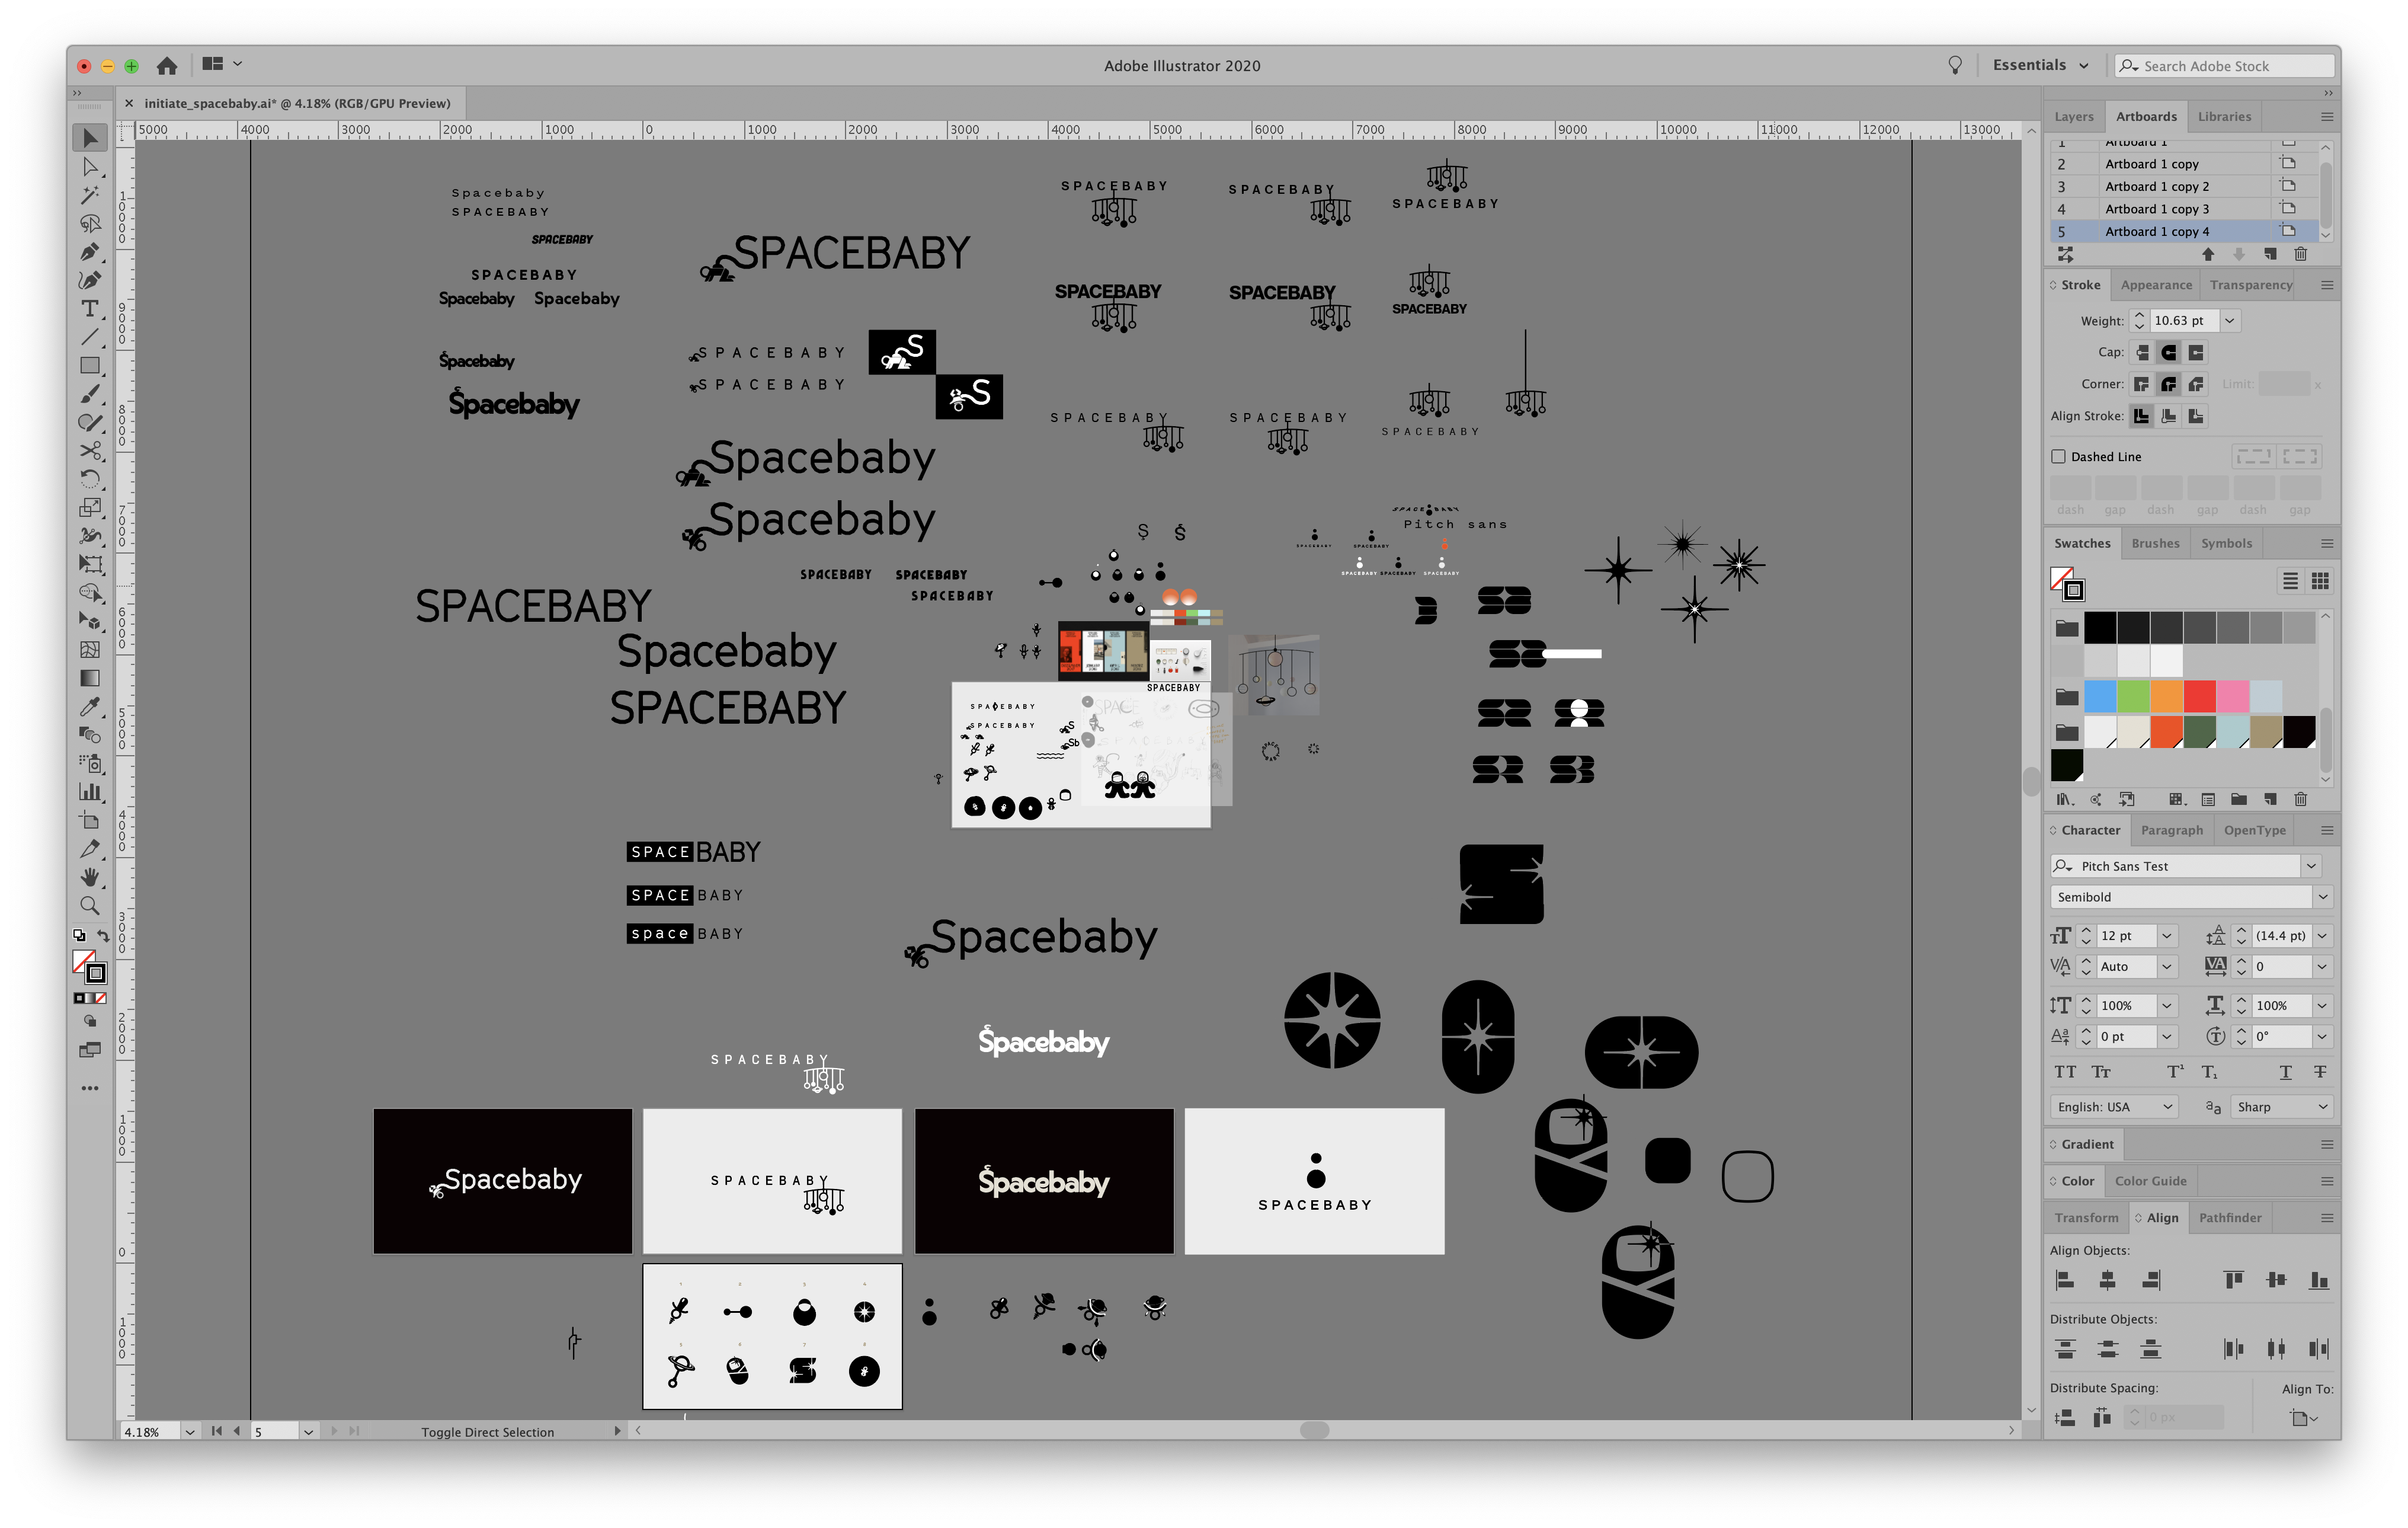Click the Home icon in top bar
The height and width of the screenshot is (1528, 2408).
167,66
